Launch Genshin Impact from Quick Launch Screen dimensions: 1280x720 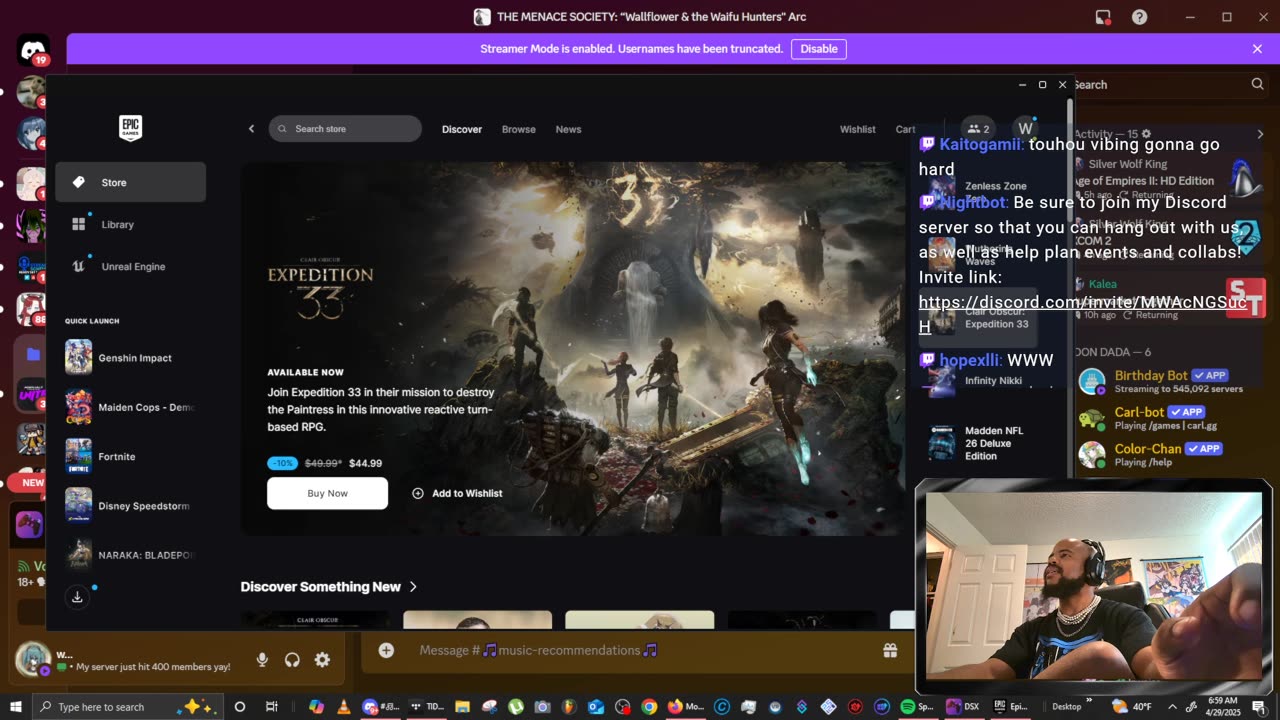131,357
